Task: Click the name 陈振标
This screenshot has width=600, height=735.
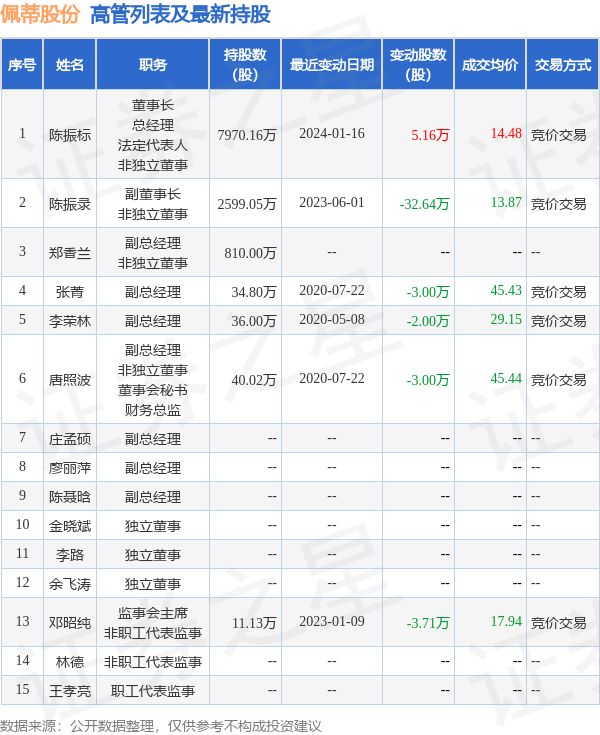Action: coord(70,135)
